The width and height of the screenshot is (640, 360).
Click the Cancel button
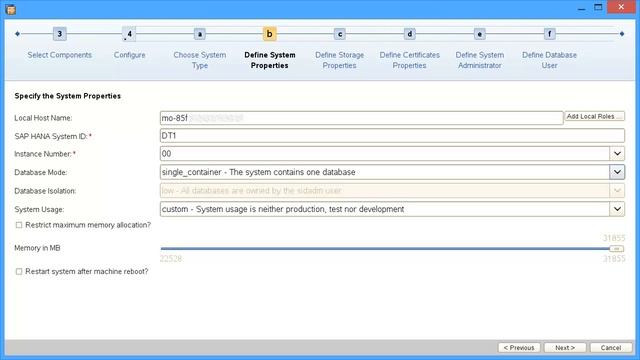point(611,348)
